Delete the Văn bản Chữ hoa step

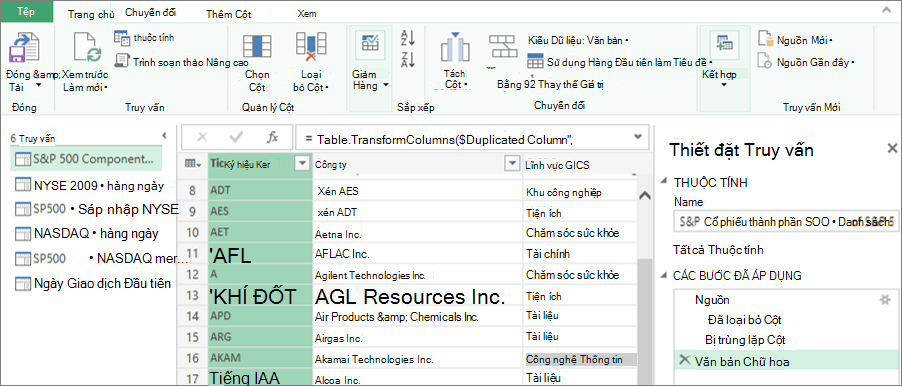point(685,360)
